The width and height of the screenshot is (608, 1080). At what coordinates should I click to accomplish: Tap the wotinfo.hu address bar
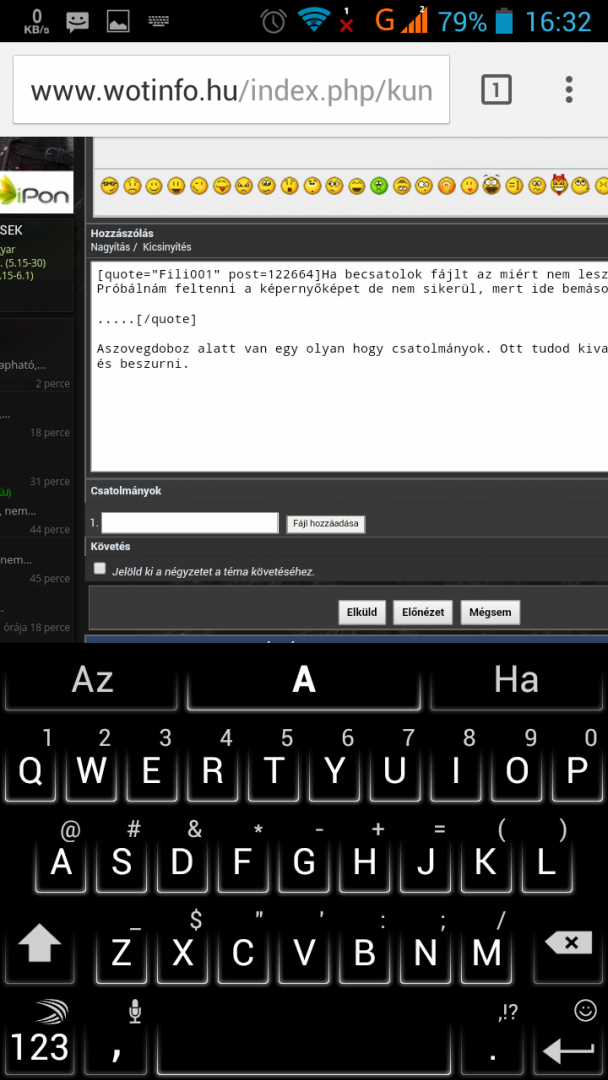(231, 91)
